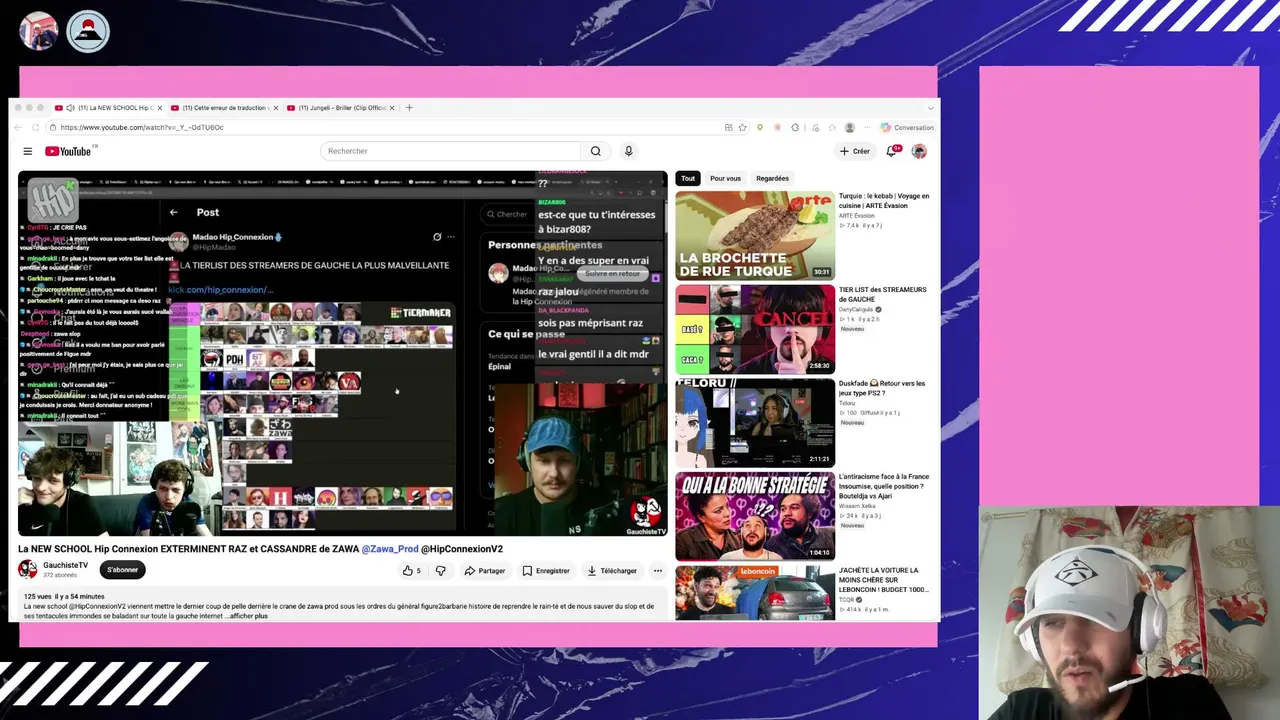
Task: Click the DanyCaligula channel name
Action: [x=858, y=310]
